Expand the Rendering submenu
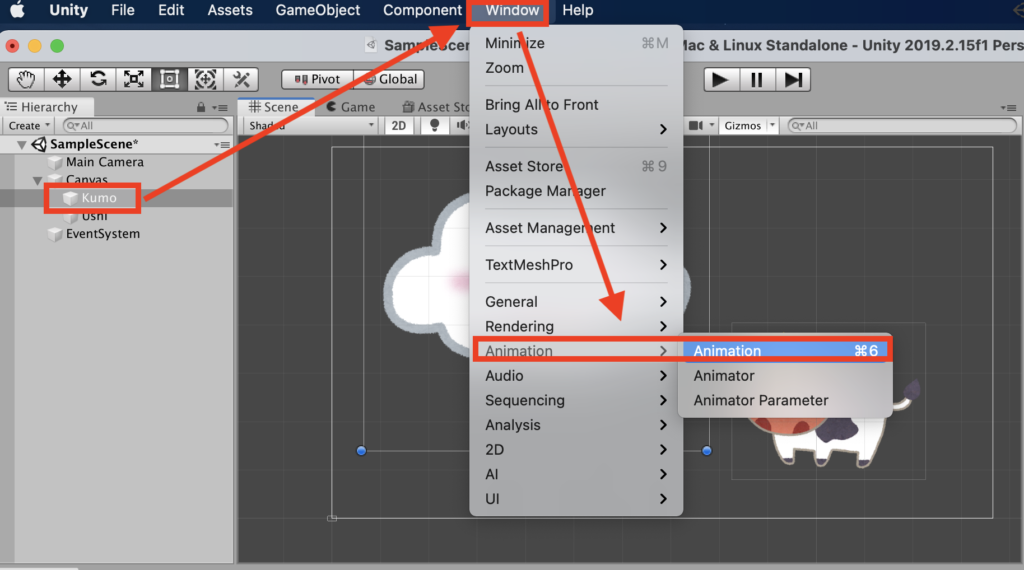The height and width of the screenshot is (570, 1024). (576, 326)
